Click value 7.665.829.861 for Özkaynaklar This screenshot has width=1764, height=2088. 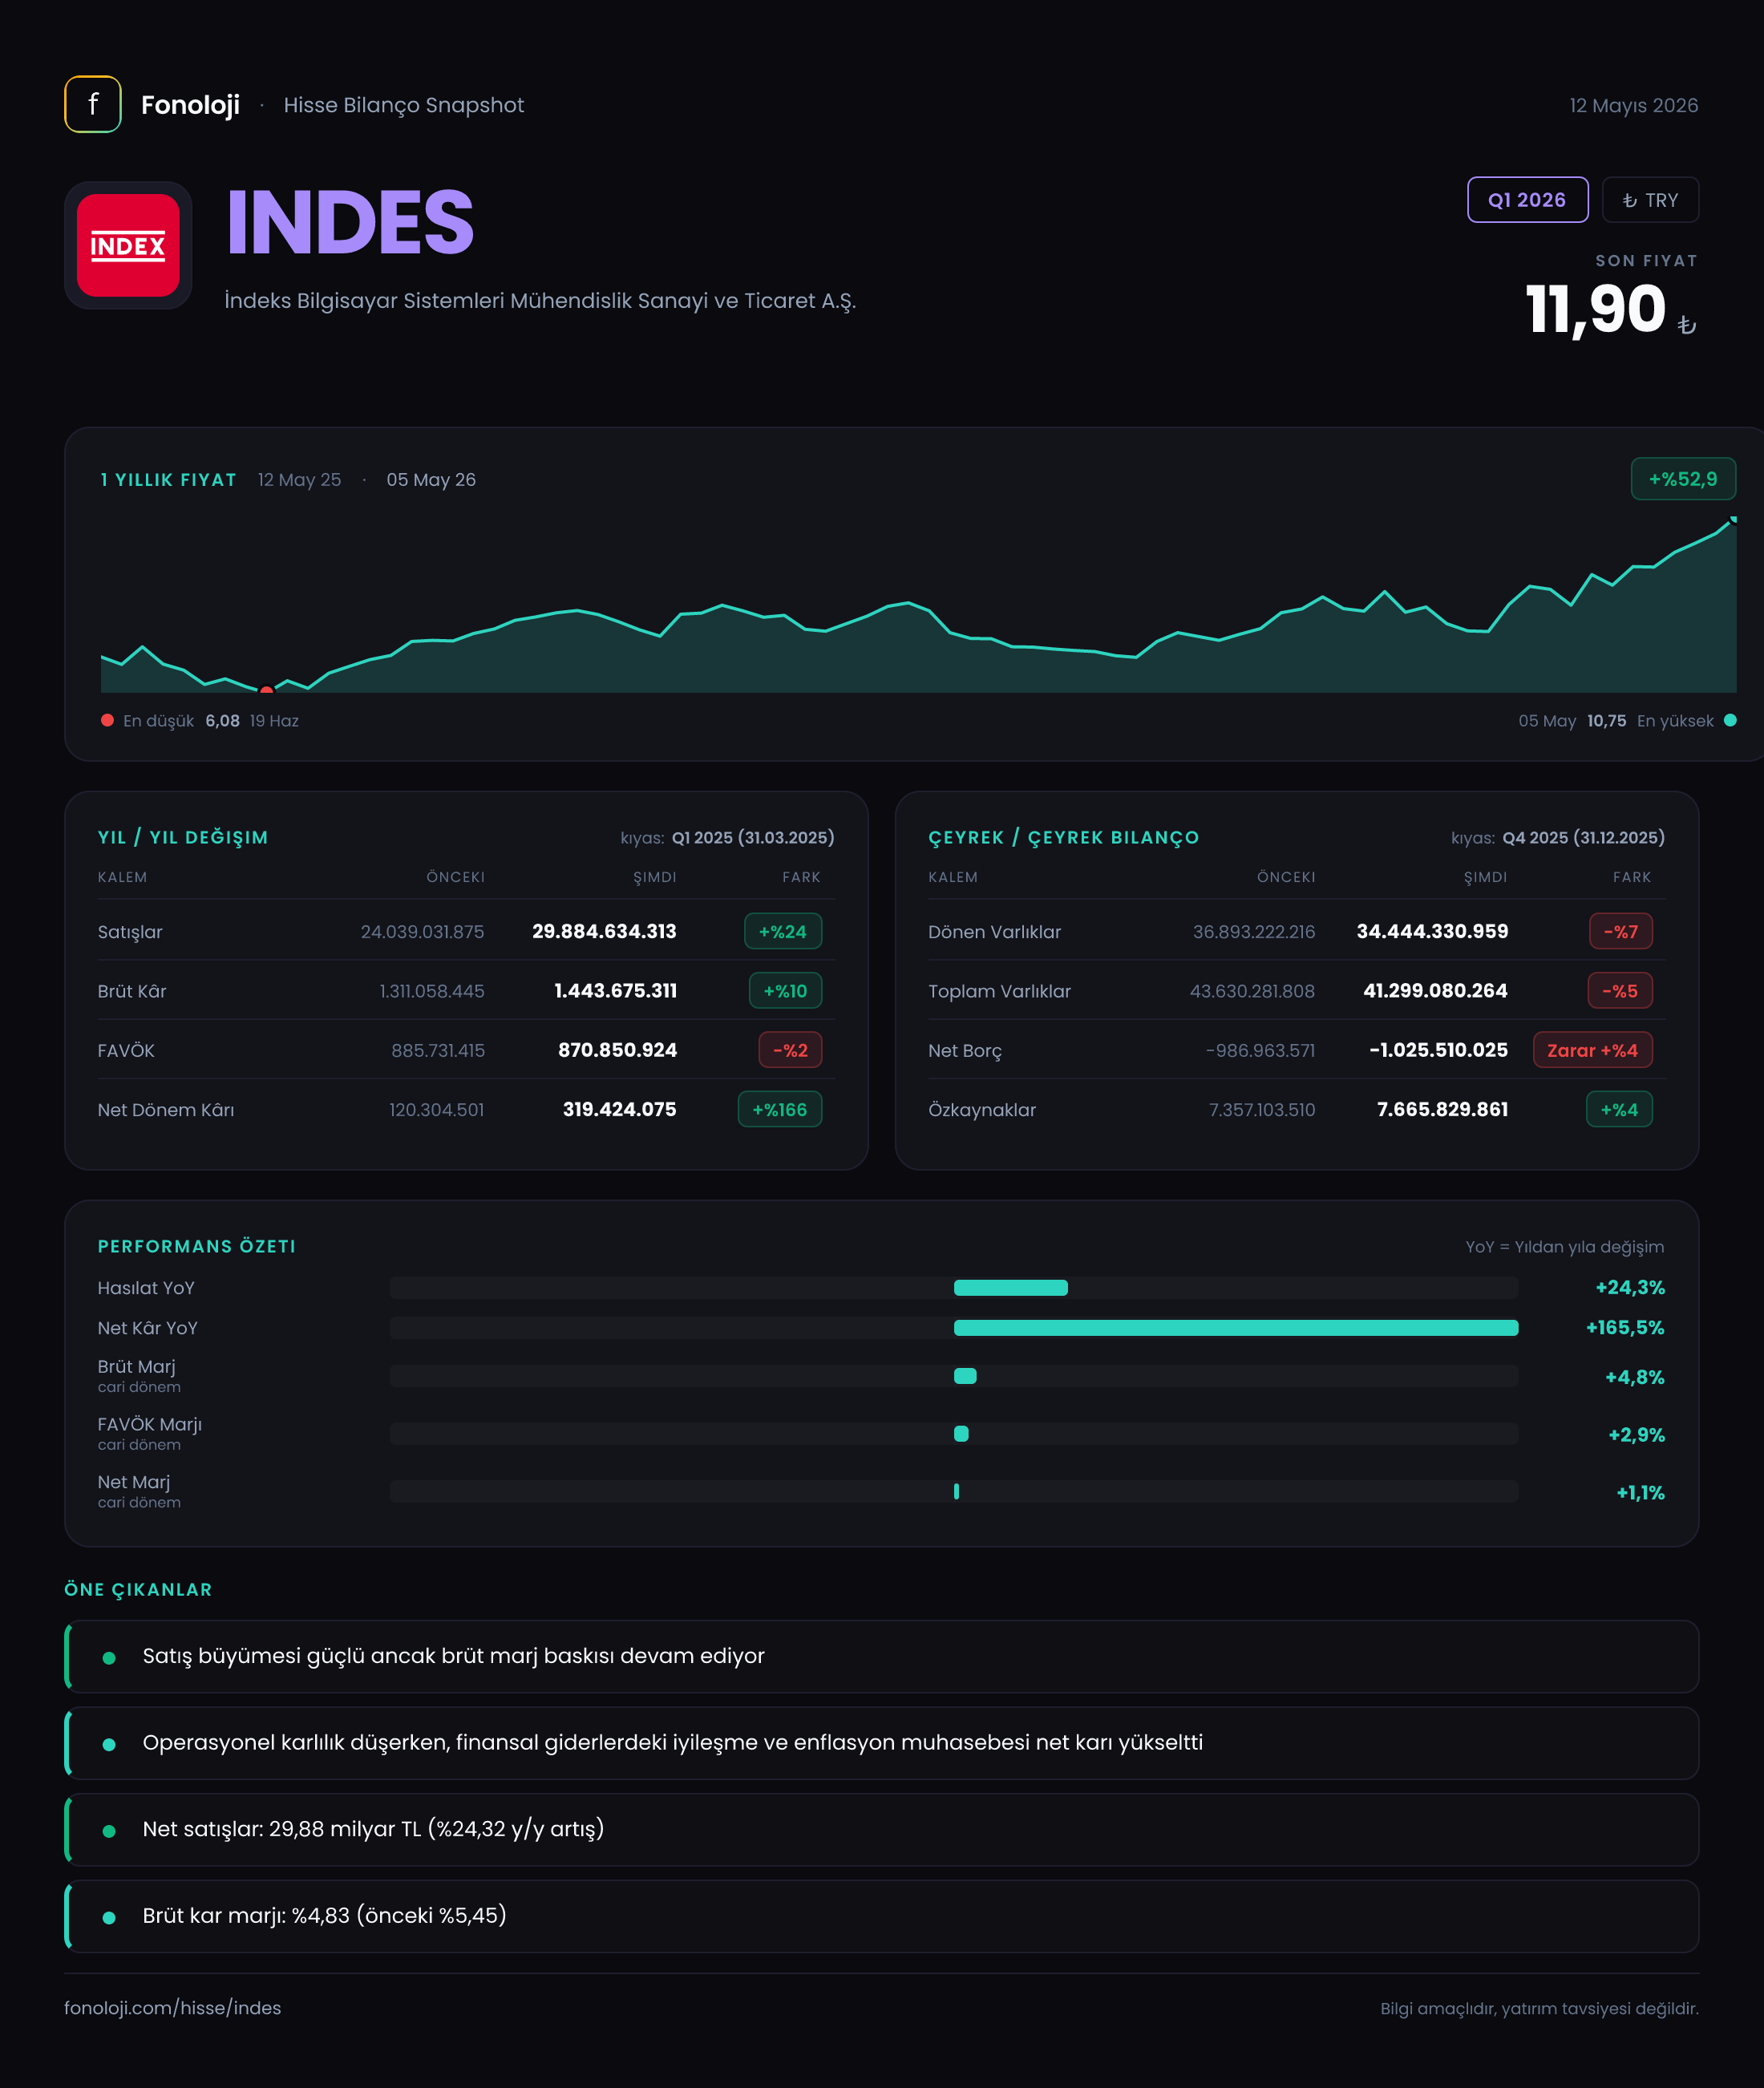pos(1442,1109)
